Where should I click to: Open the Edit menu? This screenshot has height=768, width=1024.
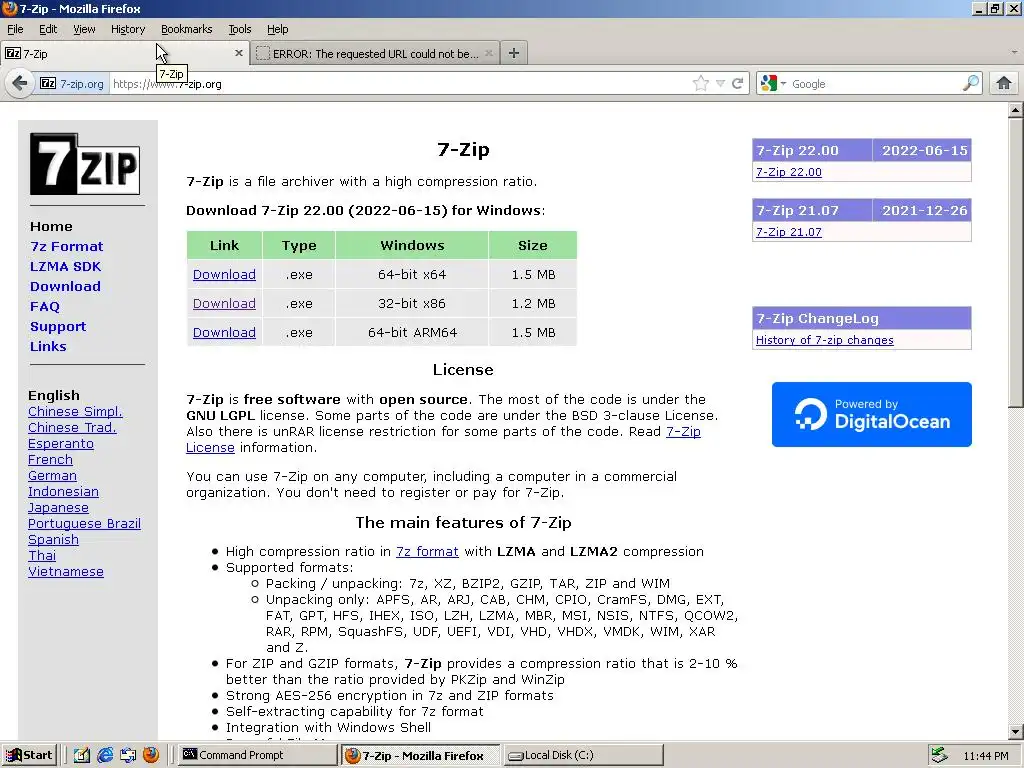pos(48,29)
